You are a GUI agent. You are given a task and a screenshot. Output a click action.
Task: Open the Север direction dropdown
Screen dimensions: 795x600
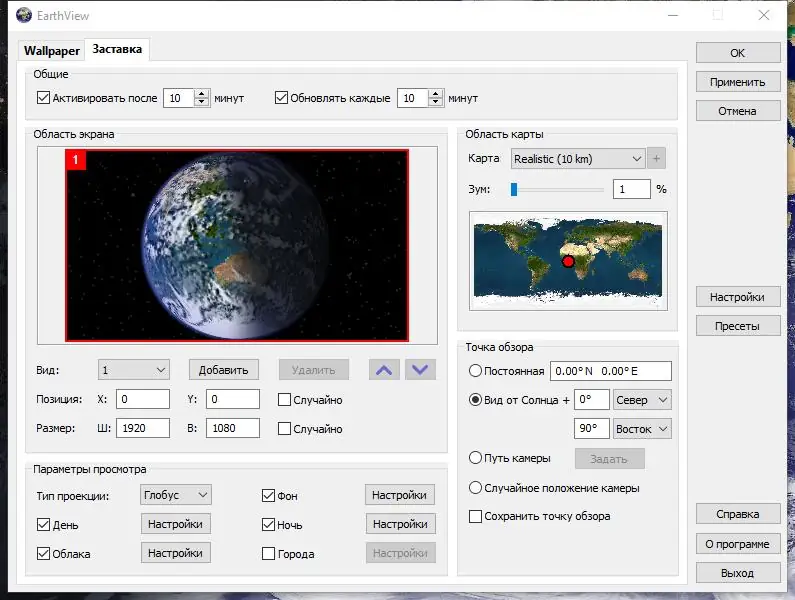click(x=642, y=400)
